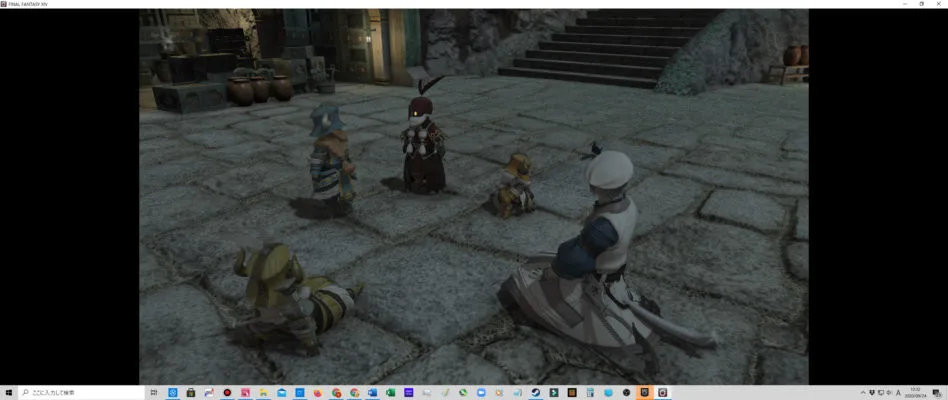This screenshot has height=400, width=948.
Task: Open the clock and date flyout
Action: tap(915, 393)
